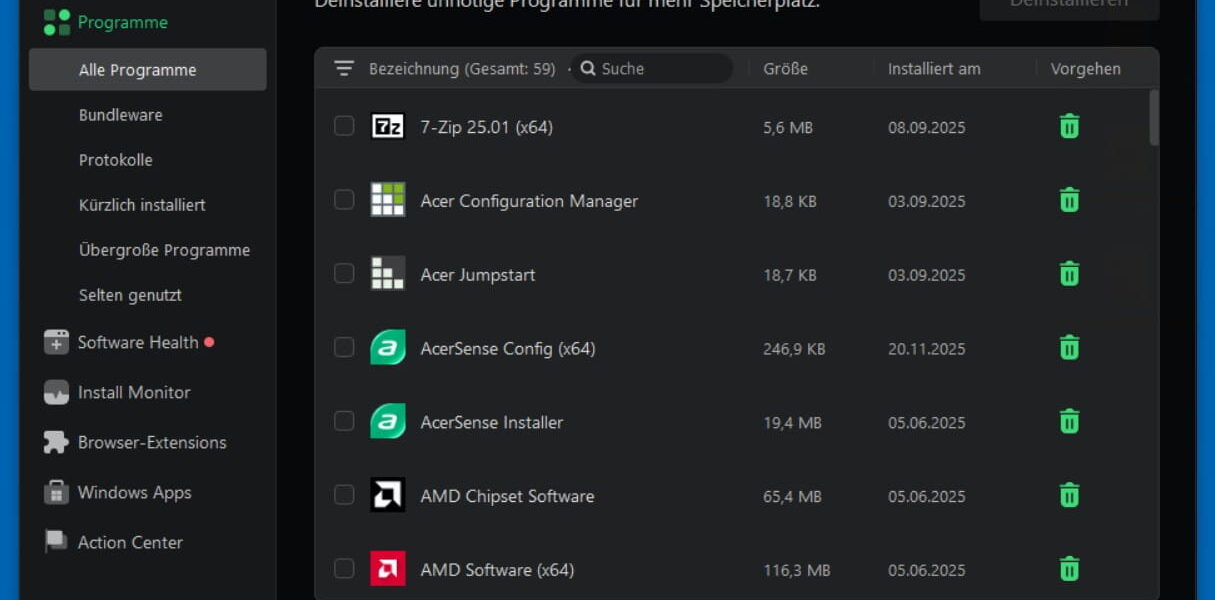This screenshot has height=600, width=1215.
Task: Click into the Suche search field
Action: coord(652,69)
